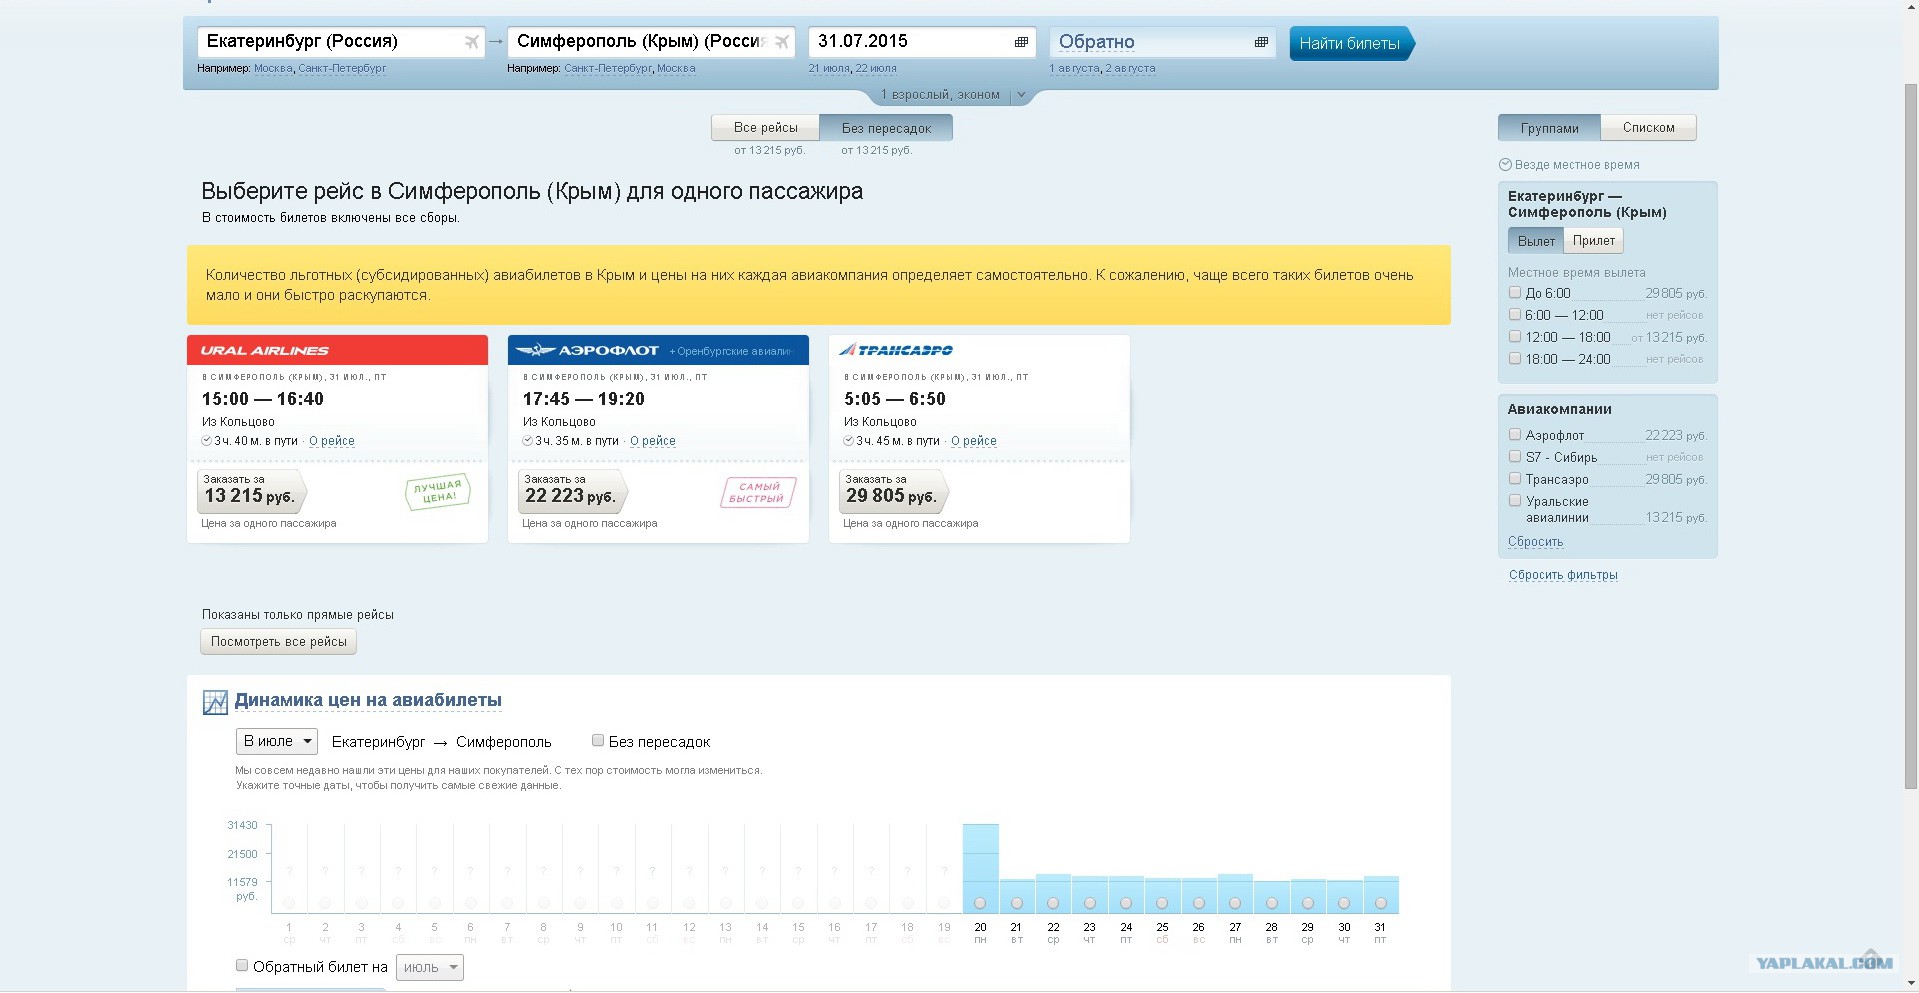Choose example 'Санкт-Петербург' under destination field
This screenshot has width=1919, height=993.
click(608, 69)
